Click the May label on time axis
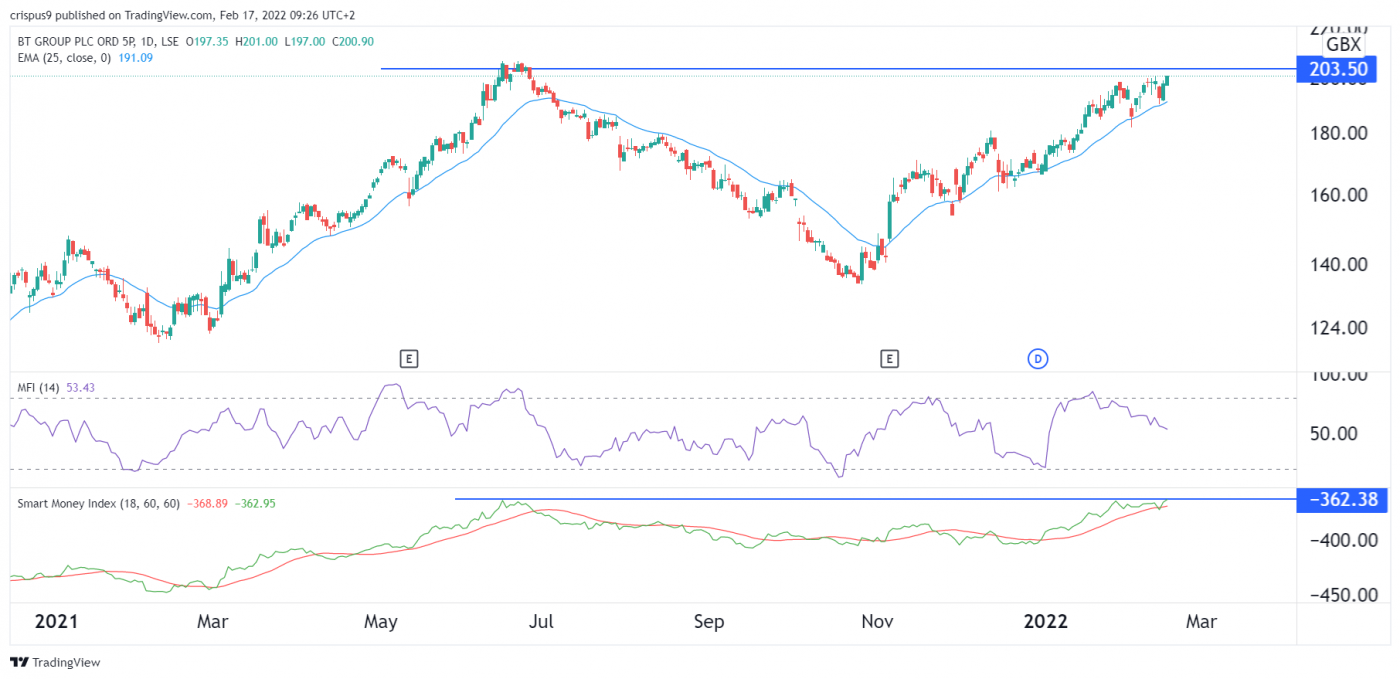Screen dimensions: 1400x679 click(381, 622)
